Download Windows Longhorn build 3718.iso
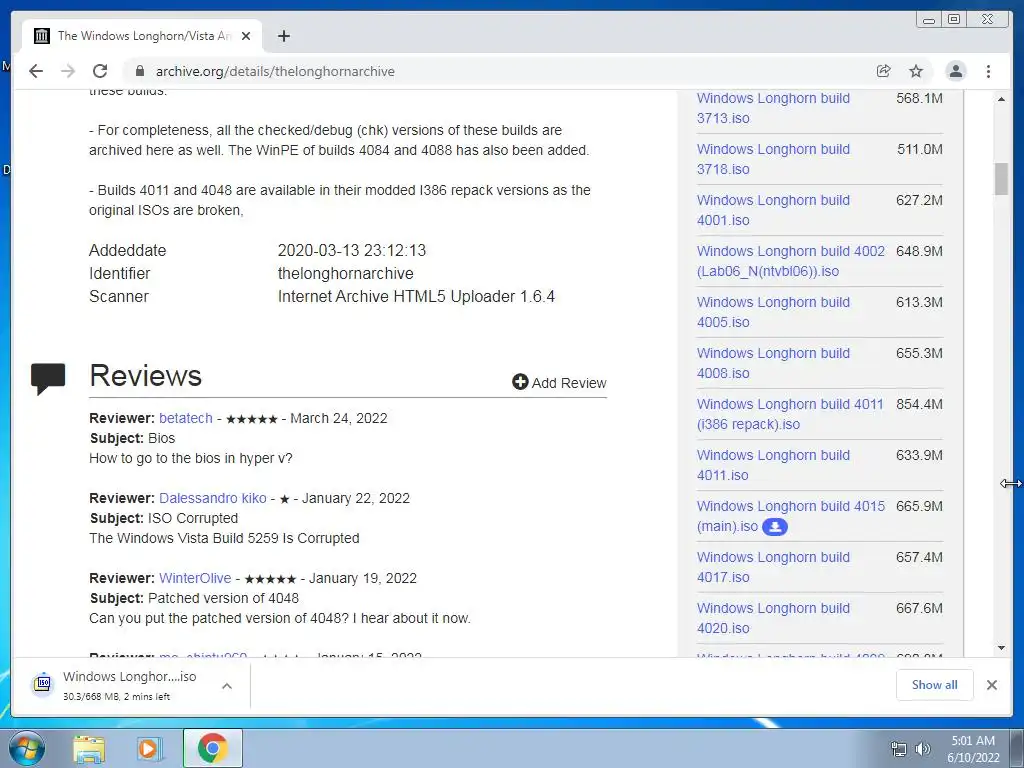This screenshot has width=1024, height=768. (773, 159)
